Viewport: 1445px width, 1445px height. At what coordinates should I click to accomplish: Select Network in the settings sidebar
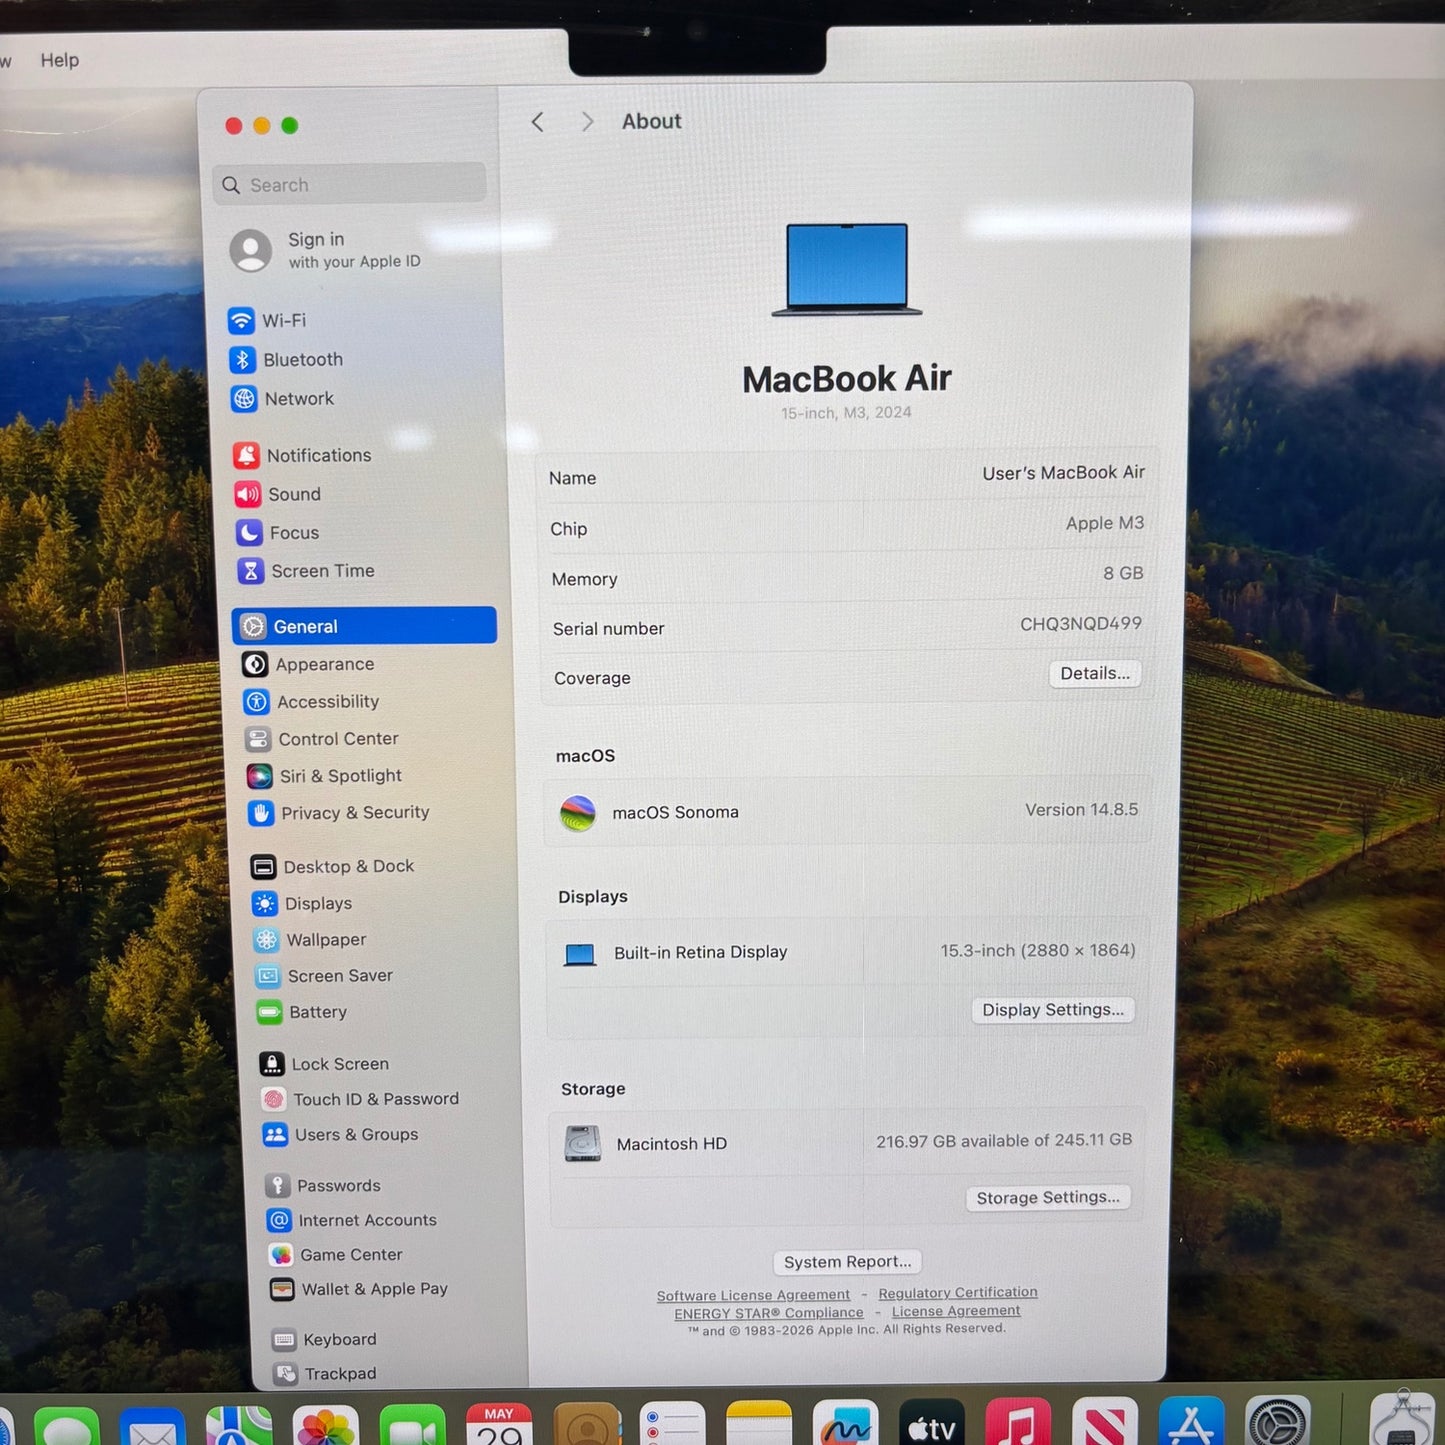coord(282,399)
